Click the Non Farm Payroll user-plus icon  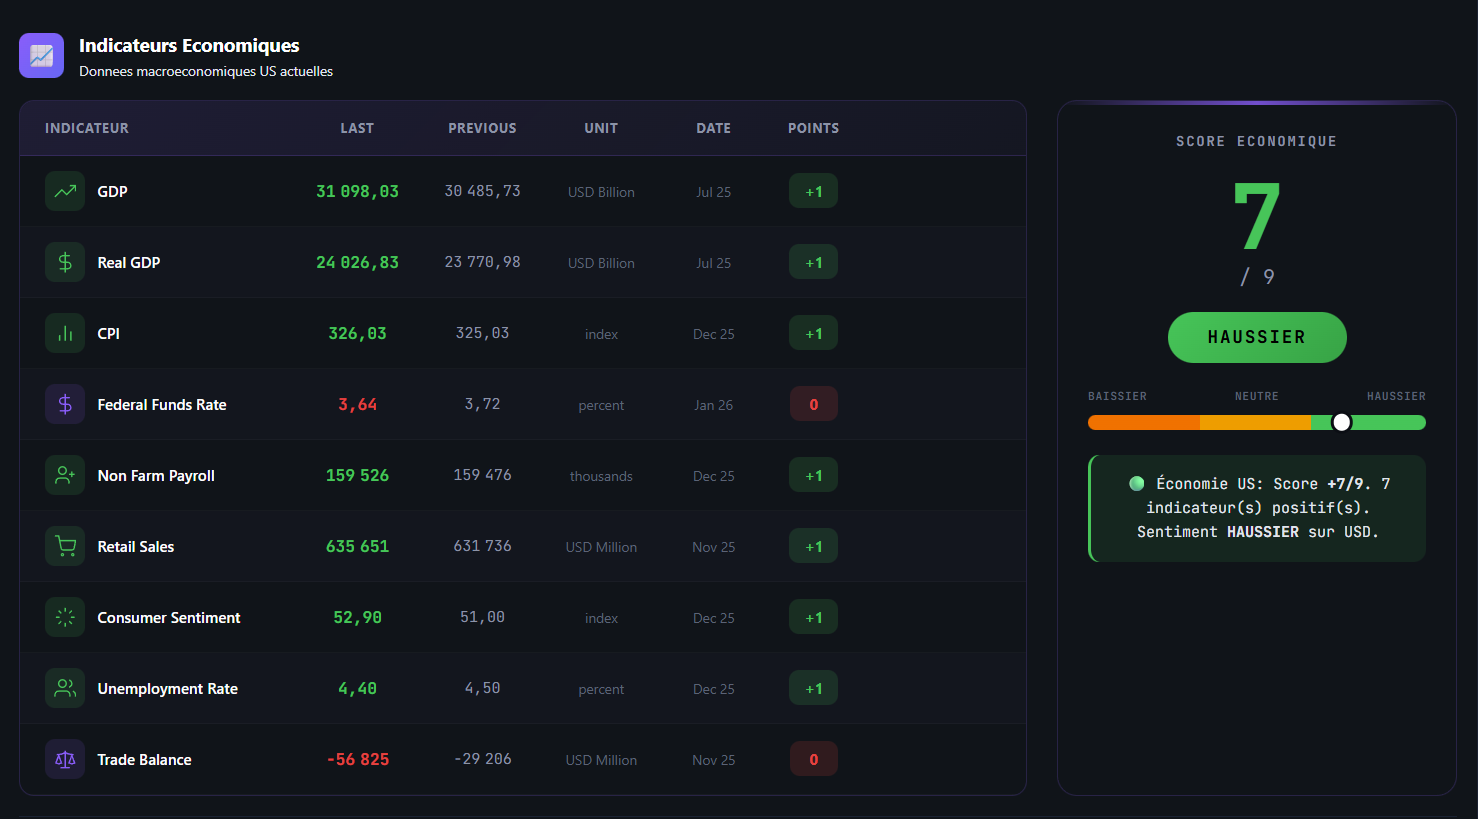coord(65,476)
